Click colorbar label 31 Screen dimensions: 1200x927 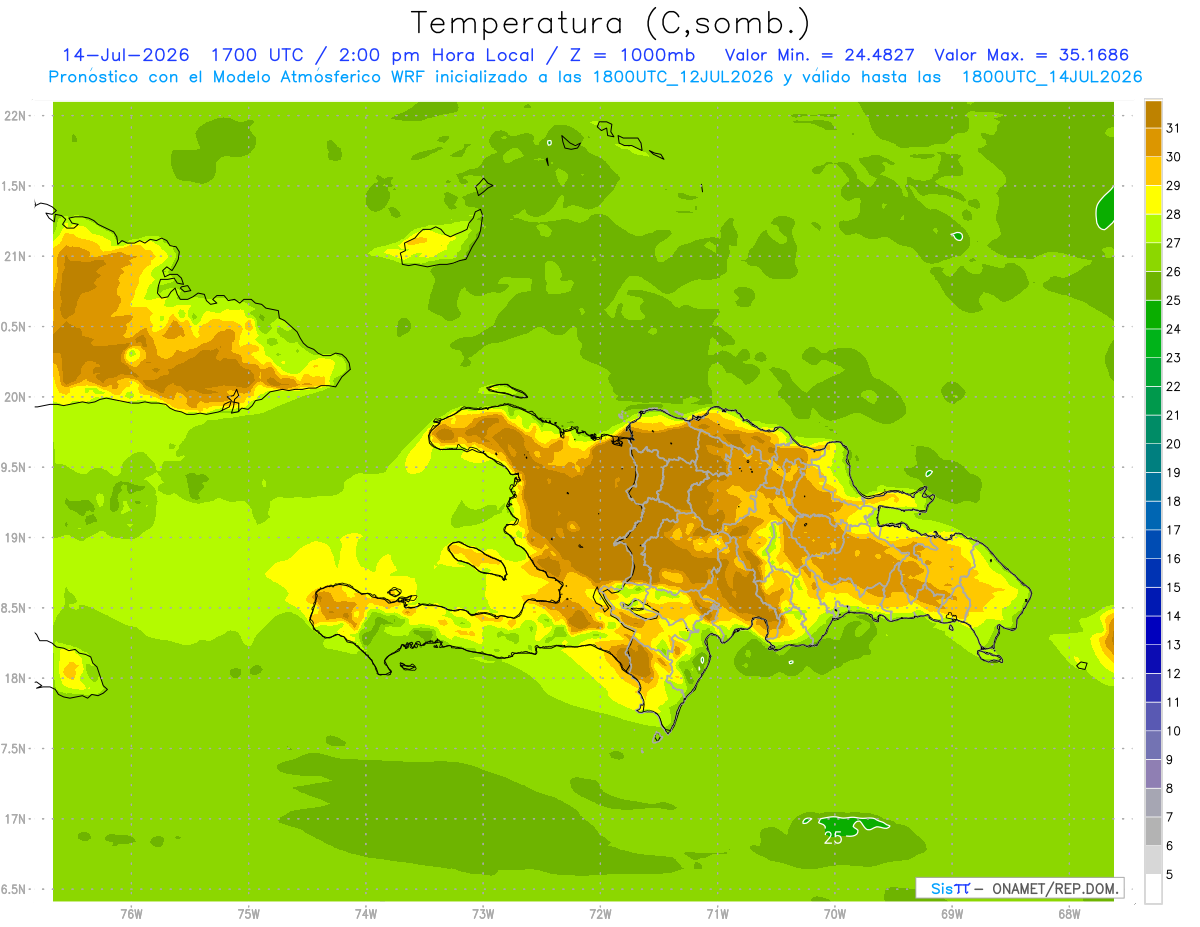[1174, 128]
